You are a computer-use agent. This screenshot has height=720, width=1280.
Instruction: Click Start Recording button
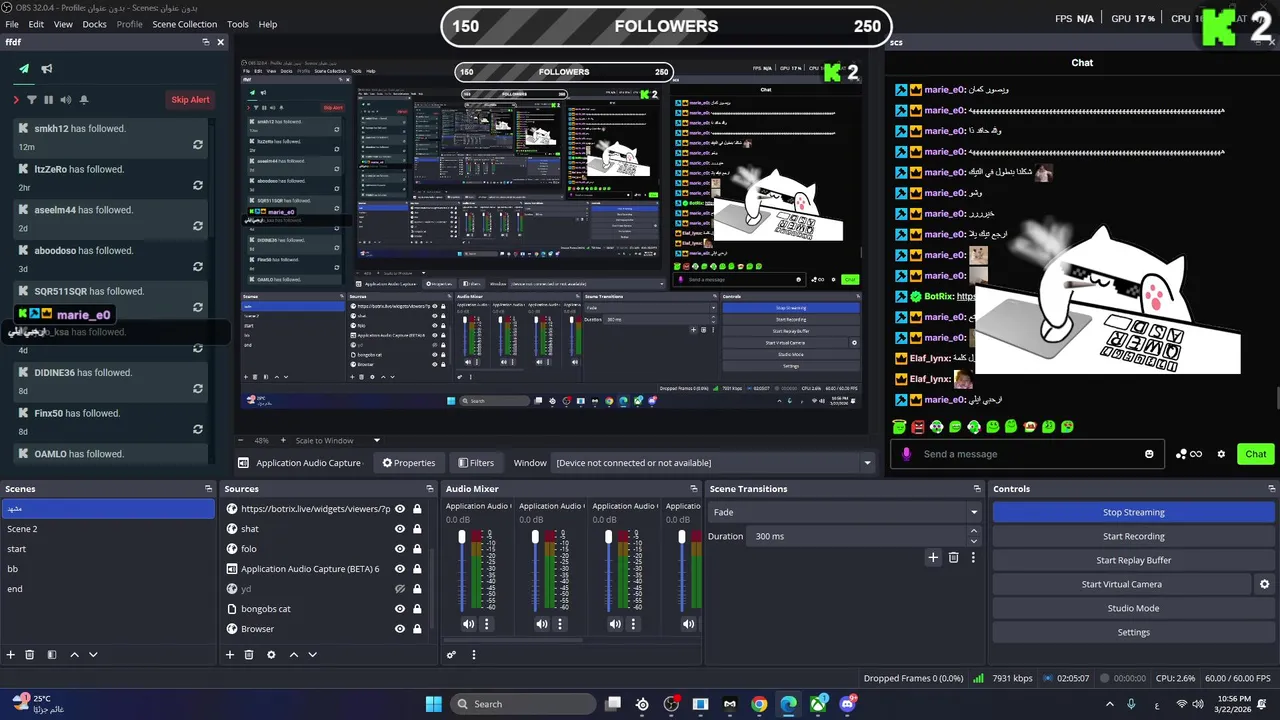pyautogui.click(x=1133, y=536)
